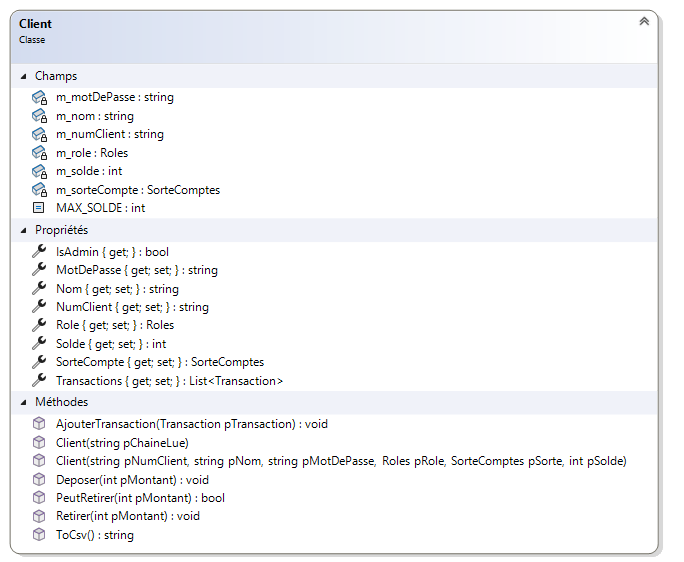Click the constant icon next to MAX_SOLDE
Viewport: 684px width, 562px height.
pos(39,208)
